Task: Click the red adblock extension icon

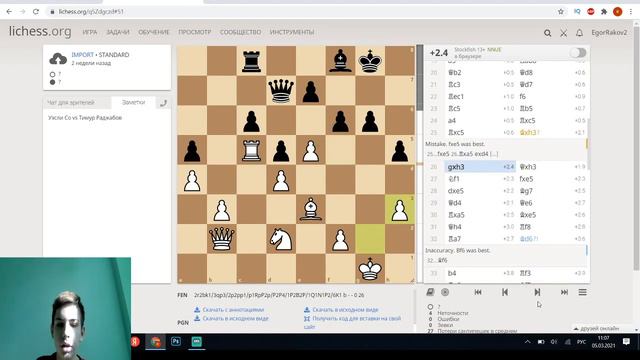Action: click(x=591, y=11)
